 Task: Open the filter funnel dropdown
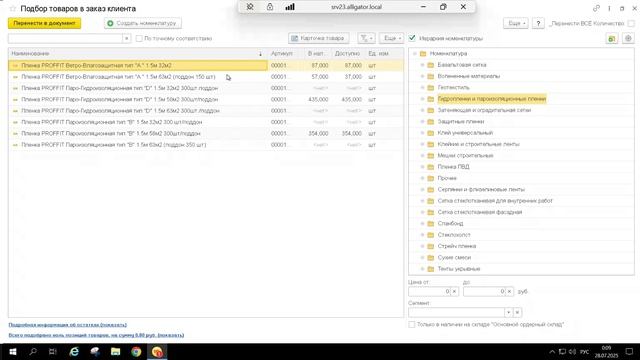point(366,38)
